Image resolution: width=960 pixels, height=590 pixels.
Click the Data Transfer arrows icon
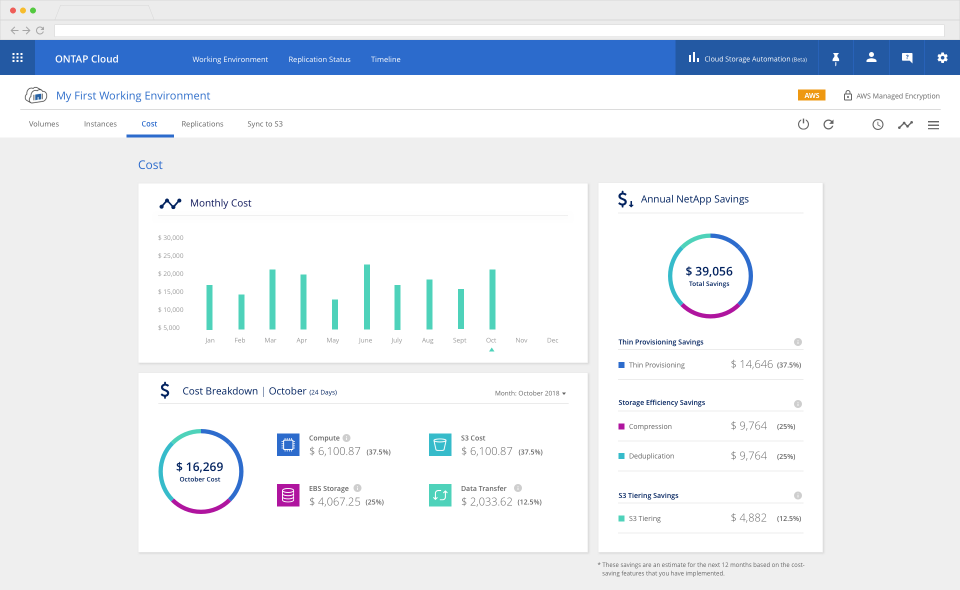pos(440,495)
